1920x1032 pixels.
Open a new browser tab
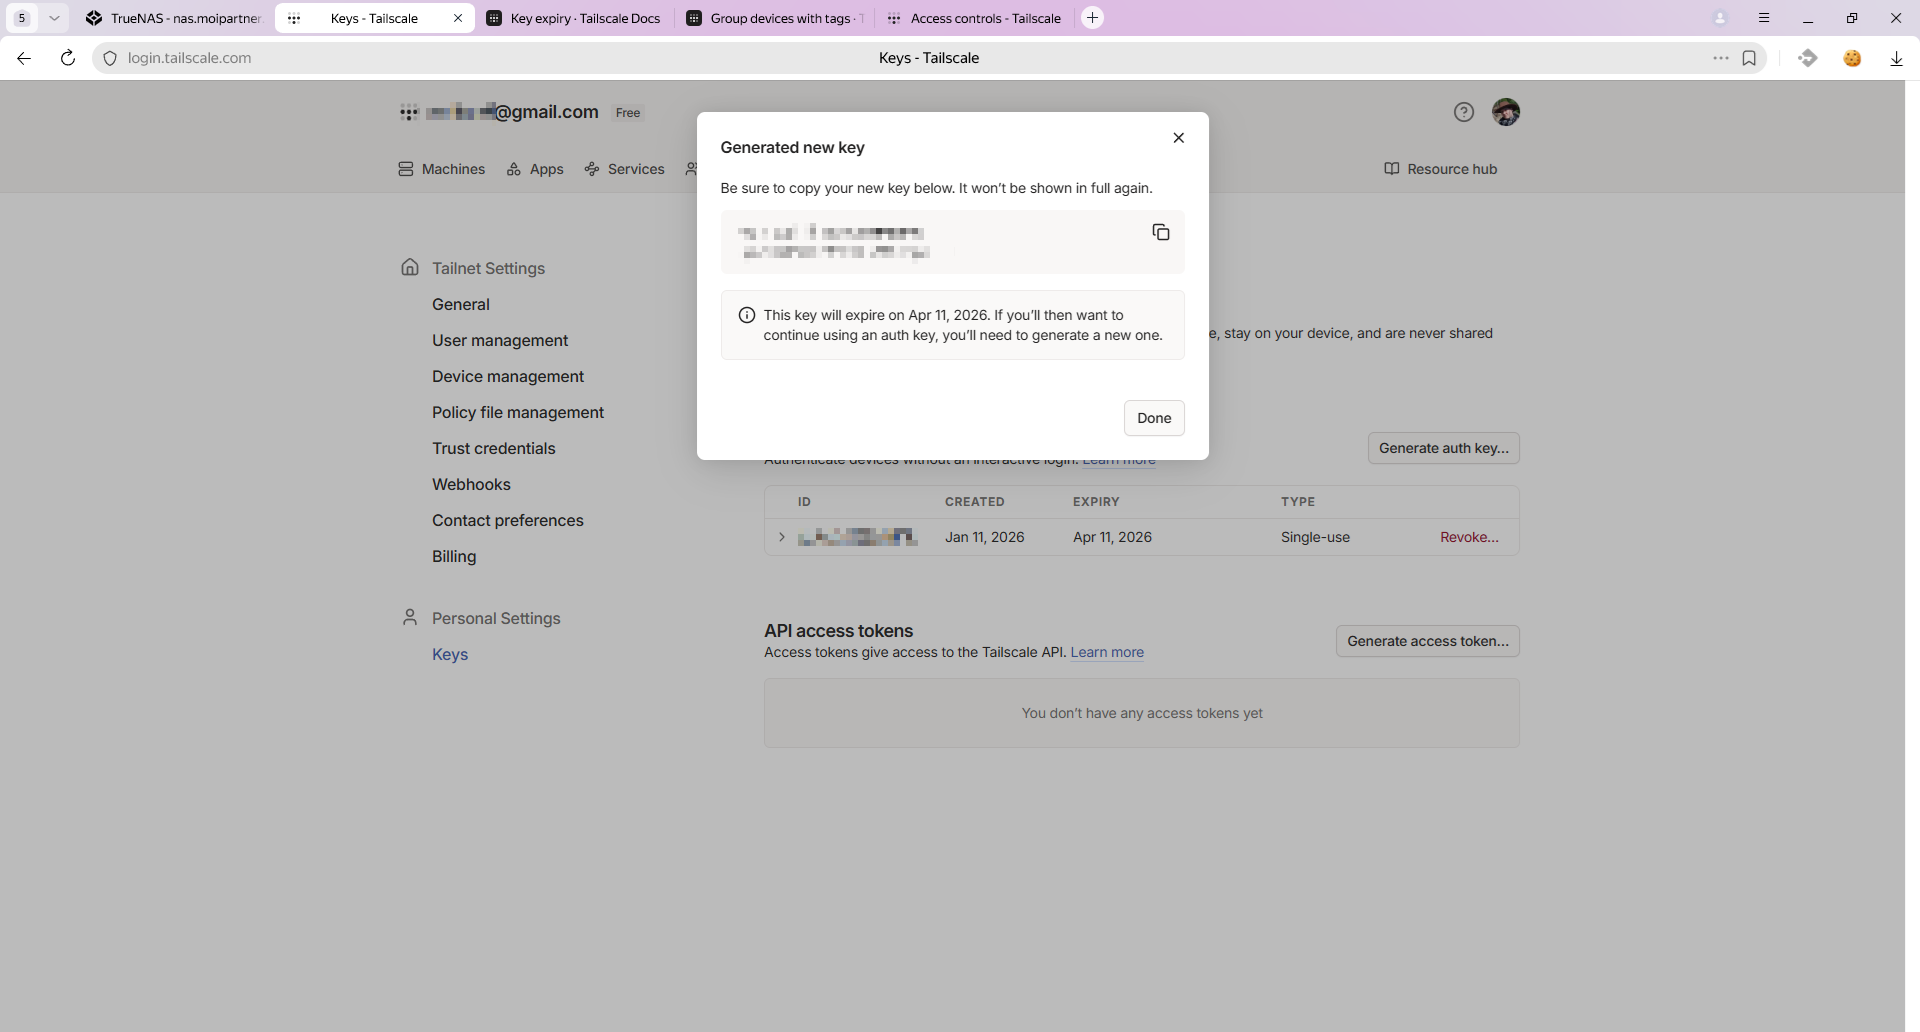[x=1093, y=18]
